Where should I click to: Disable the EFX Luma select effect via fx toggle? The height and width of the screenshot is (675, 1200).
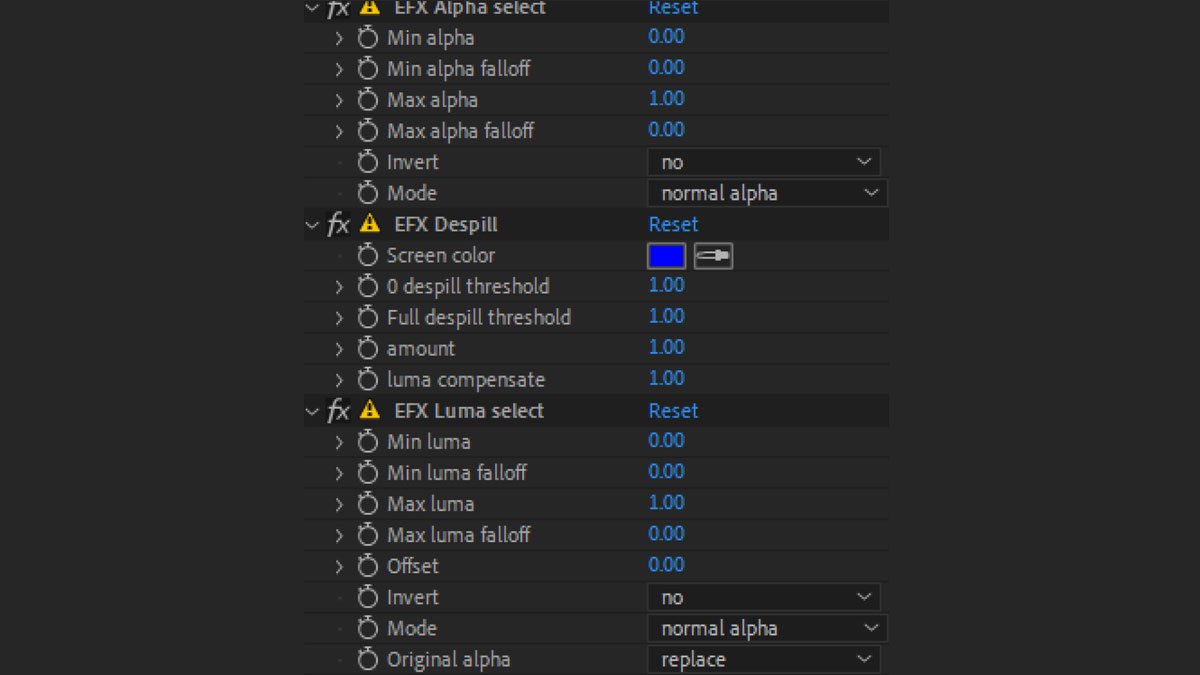tap(339, 410)
